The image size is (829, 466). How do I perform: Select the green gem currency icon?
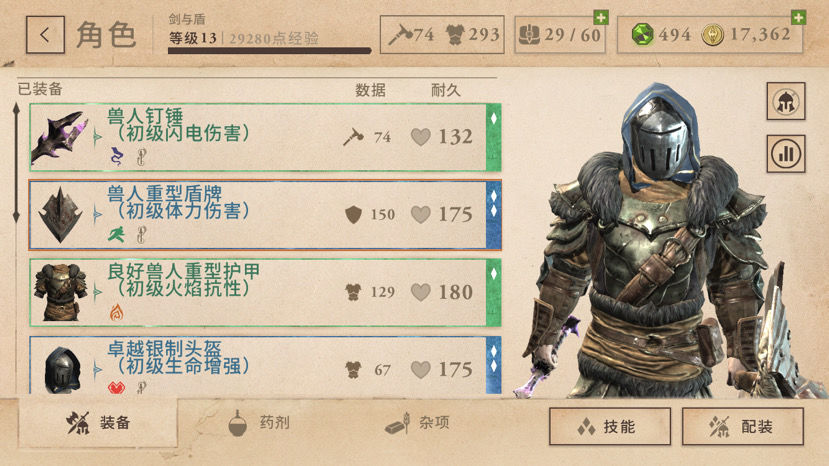[642, 35]
